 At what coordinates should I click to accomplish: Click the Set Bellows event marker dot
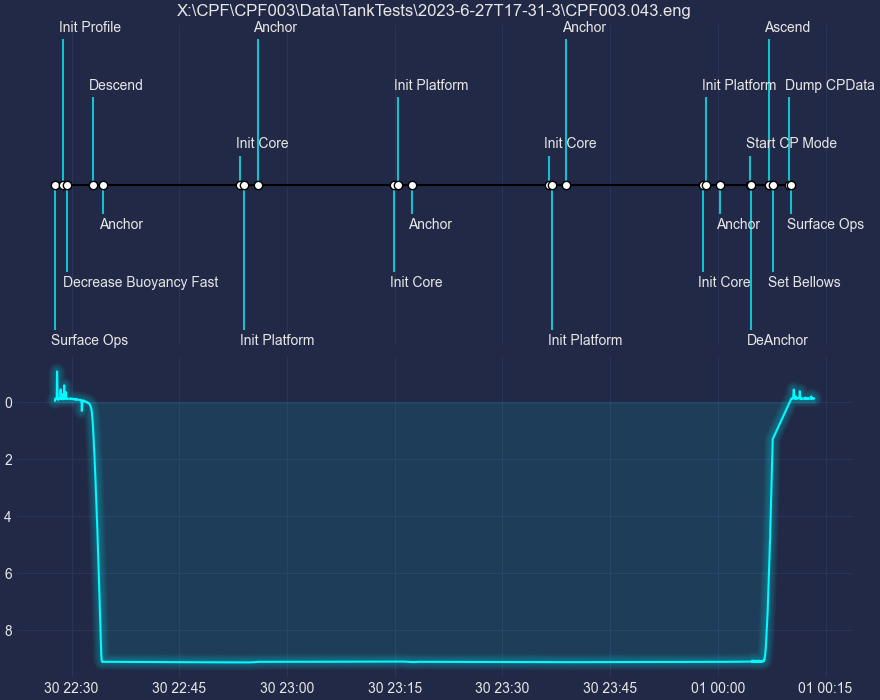tap(773, 185)
